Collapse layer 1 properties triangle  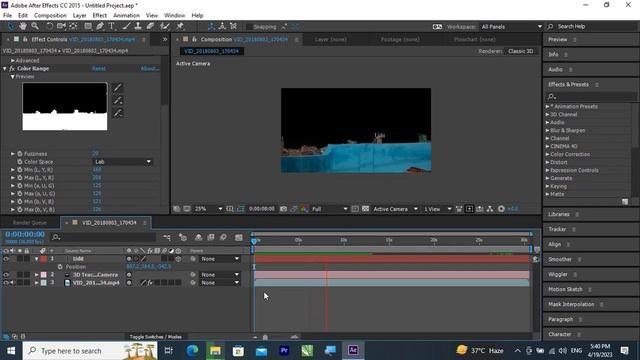tap(36, 259)
